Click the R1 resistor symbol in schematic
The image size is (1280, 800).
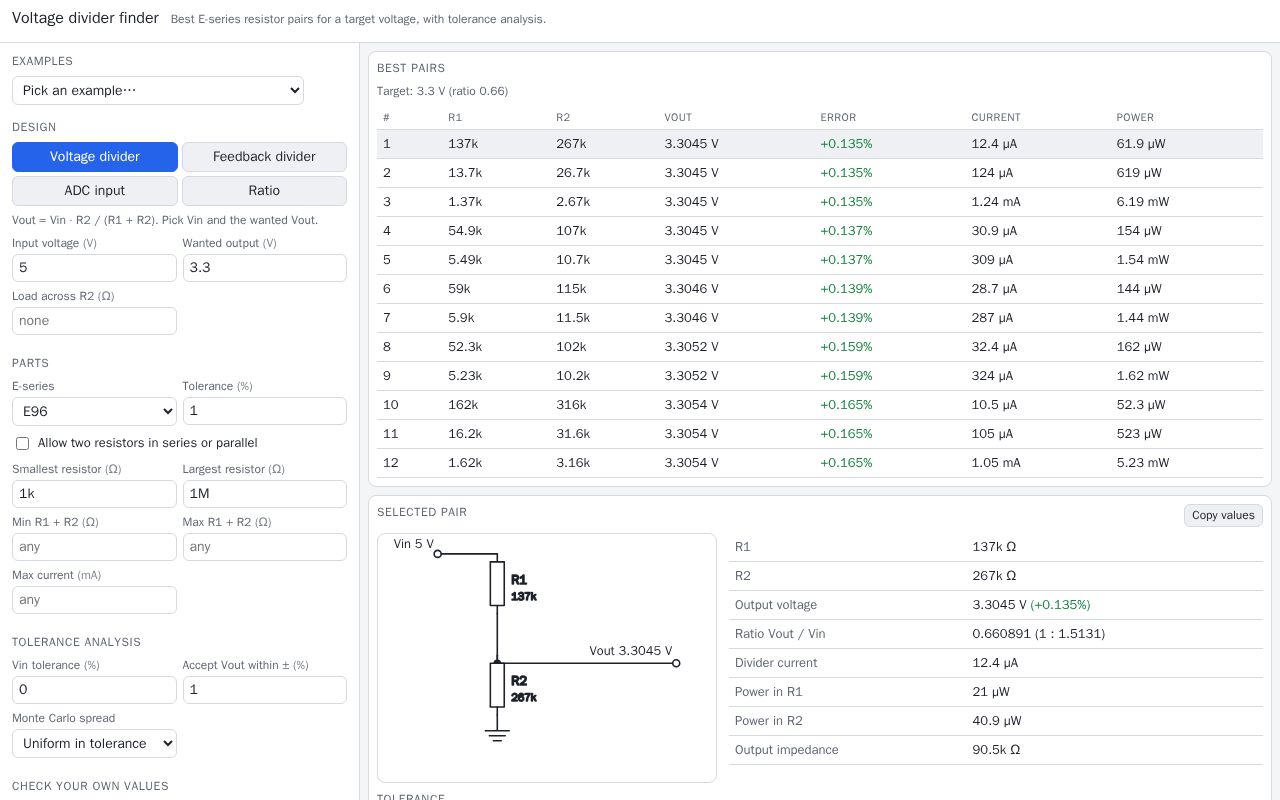pos(497,583)
